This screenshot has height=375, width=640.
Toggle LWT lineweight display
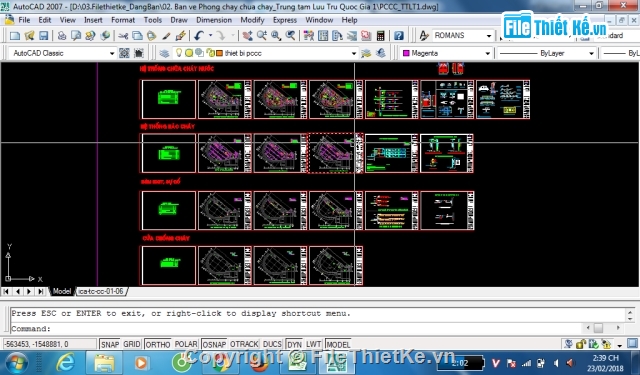click(x=313, y=344)
